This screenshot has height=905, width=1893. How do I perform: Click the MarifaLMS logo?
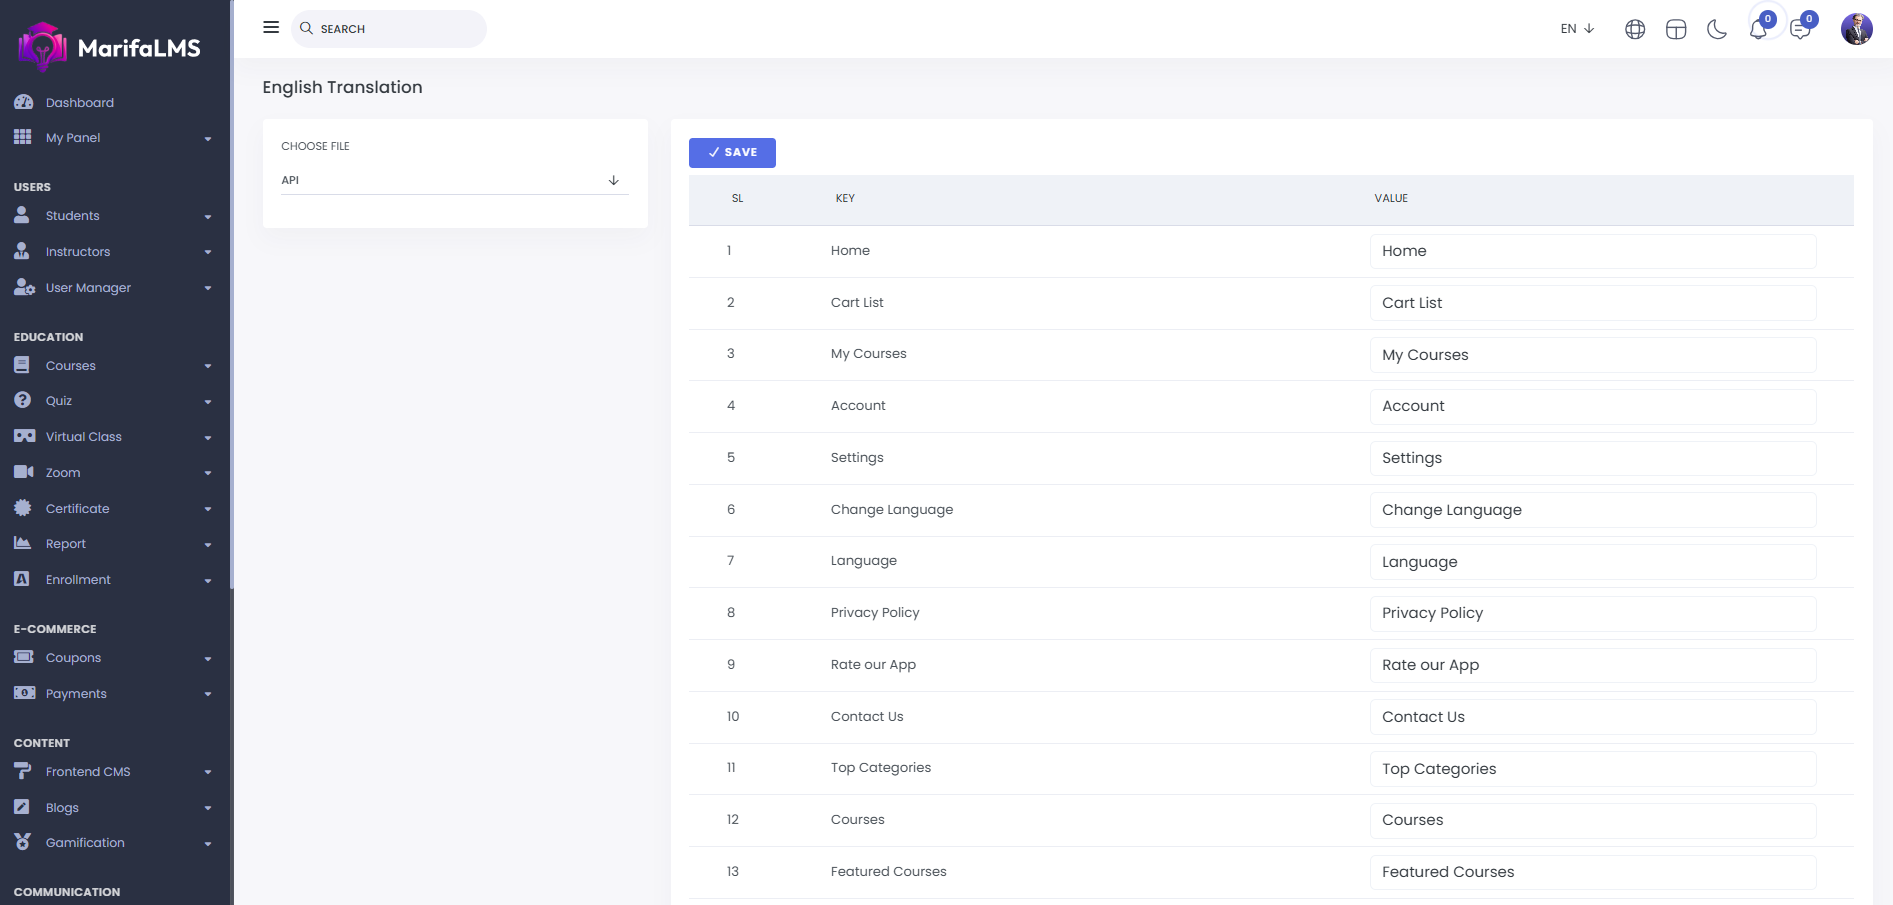point(110,47)
